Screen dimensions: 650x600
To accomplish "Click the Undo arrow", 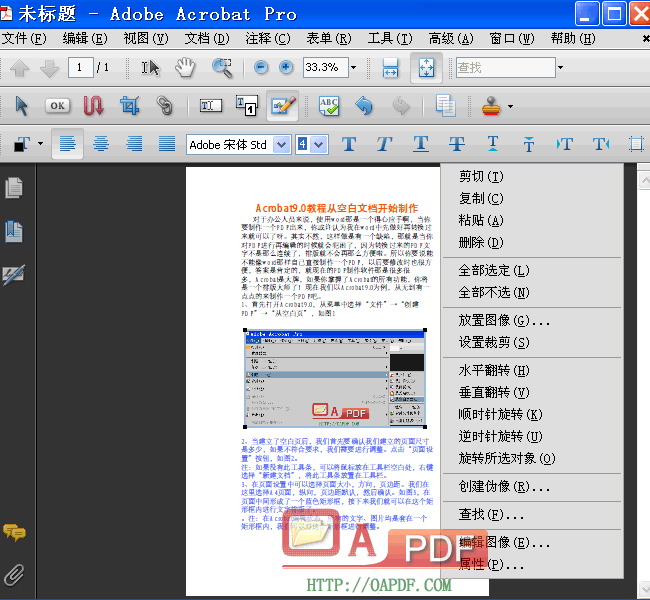I will [364, 106].
